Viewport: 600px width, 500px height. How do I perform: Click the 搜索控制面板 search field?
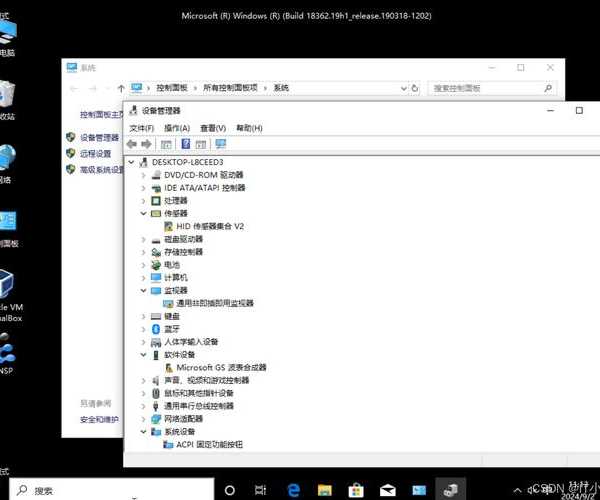491,88
